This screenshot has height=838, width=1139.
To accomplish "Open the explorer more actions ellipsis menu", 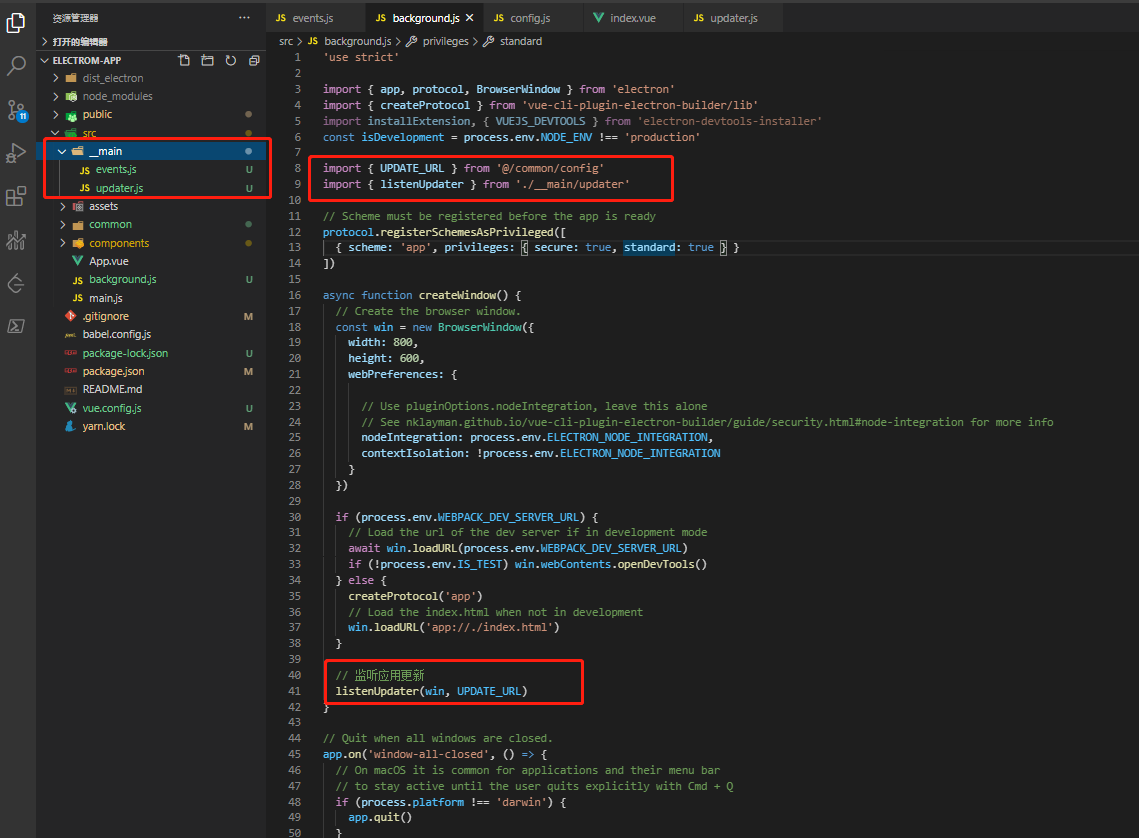I will point(244,17).
